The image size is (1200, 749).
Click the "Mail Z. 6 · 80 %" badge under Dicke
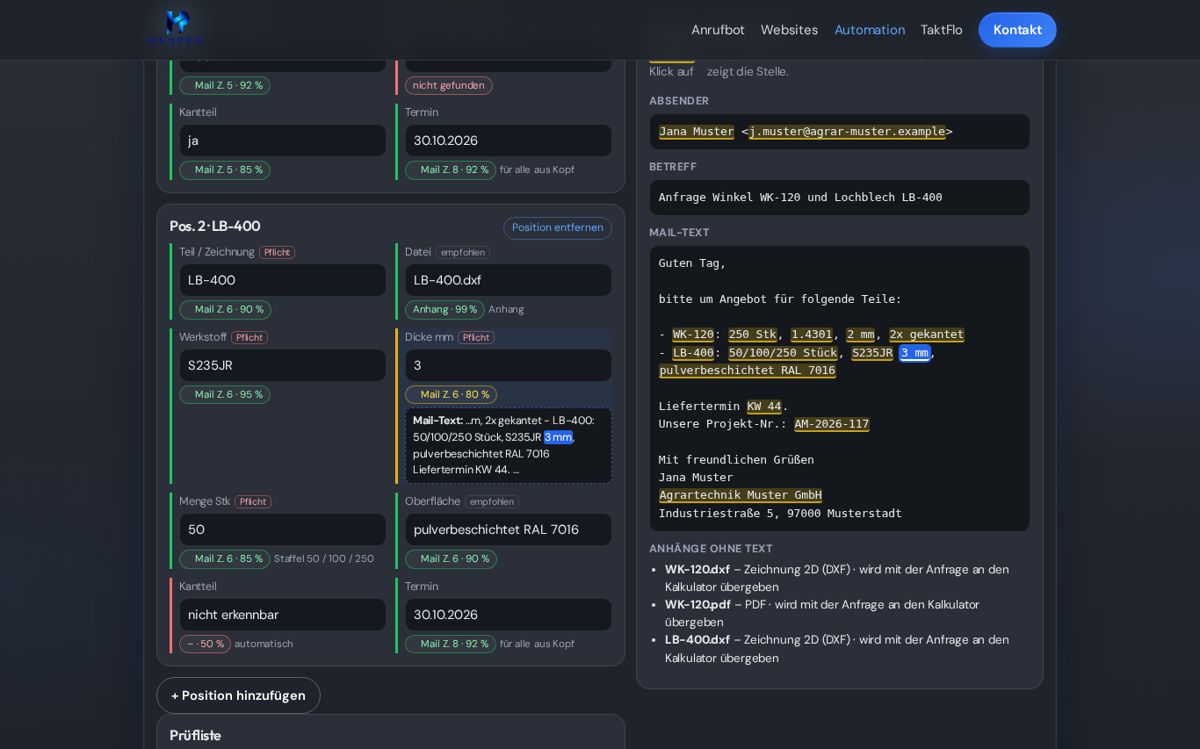451,394
